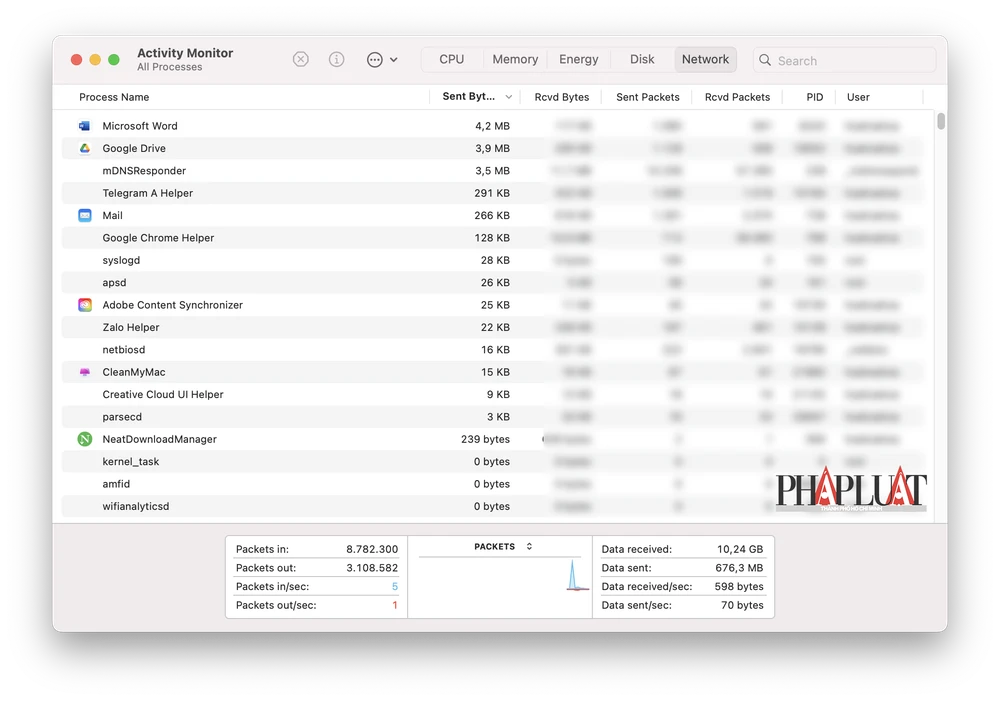Click the stop process X icon
Screen dimensions: 1000x701
click(x=301, y=60)
